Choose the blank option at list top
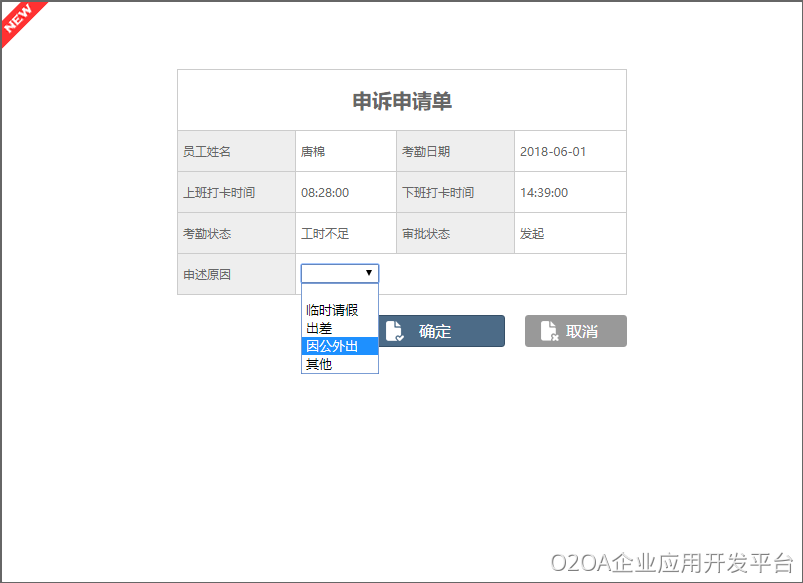 339,292
